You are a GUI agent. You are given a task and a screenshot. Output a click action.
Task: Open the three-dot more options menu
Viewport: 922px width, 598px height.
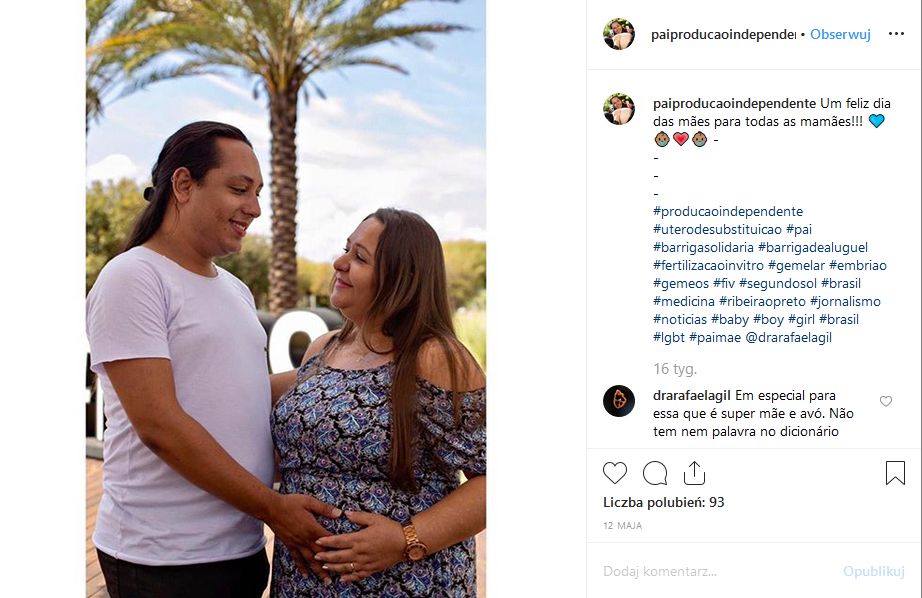[896, 34]
